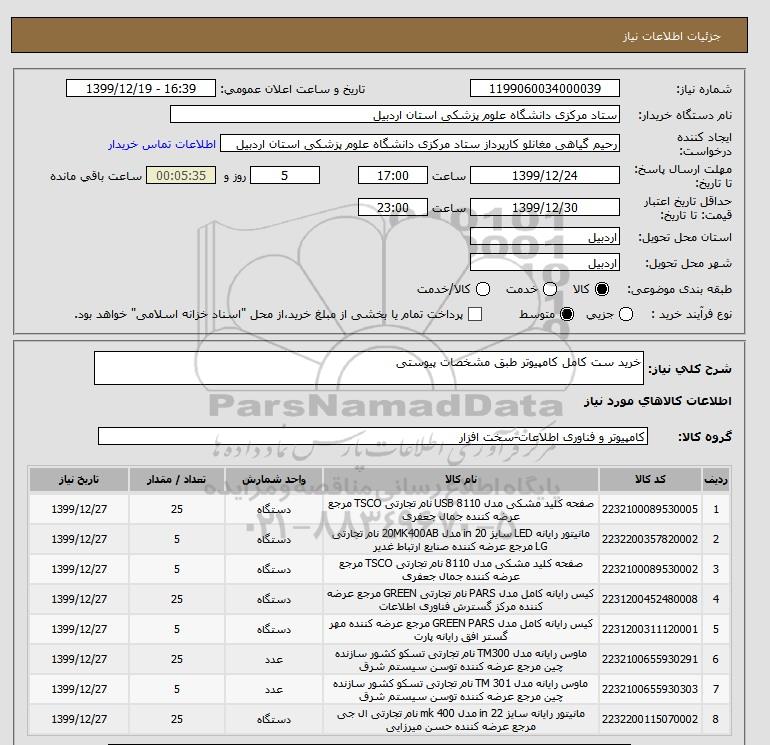770x745 pixels.
Task: Click the GREEN PARS case item in row 4
Action: (x=461, y=600)
